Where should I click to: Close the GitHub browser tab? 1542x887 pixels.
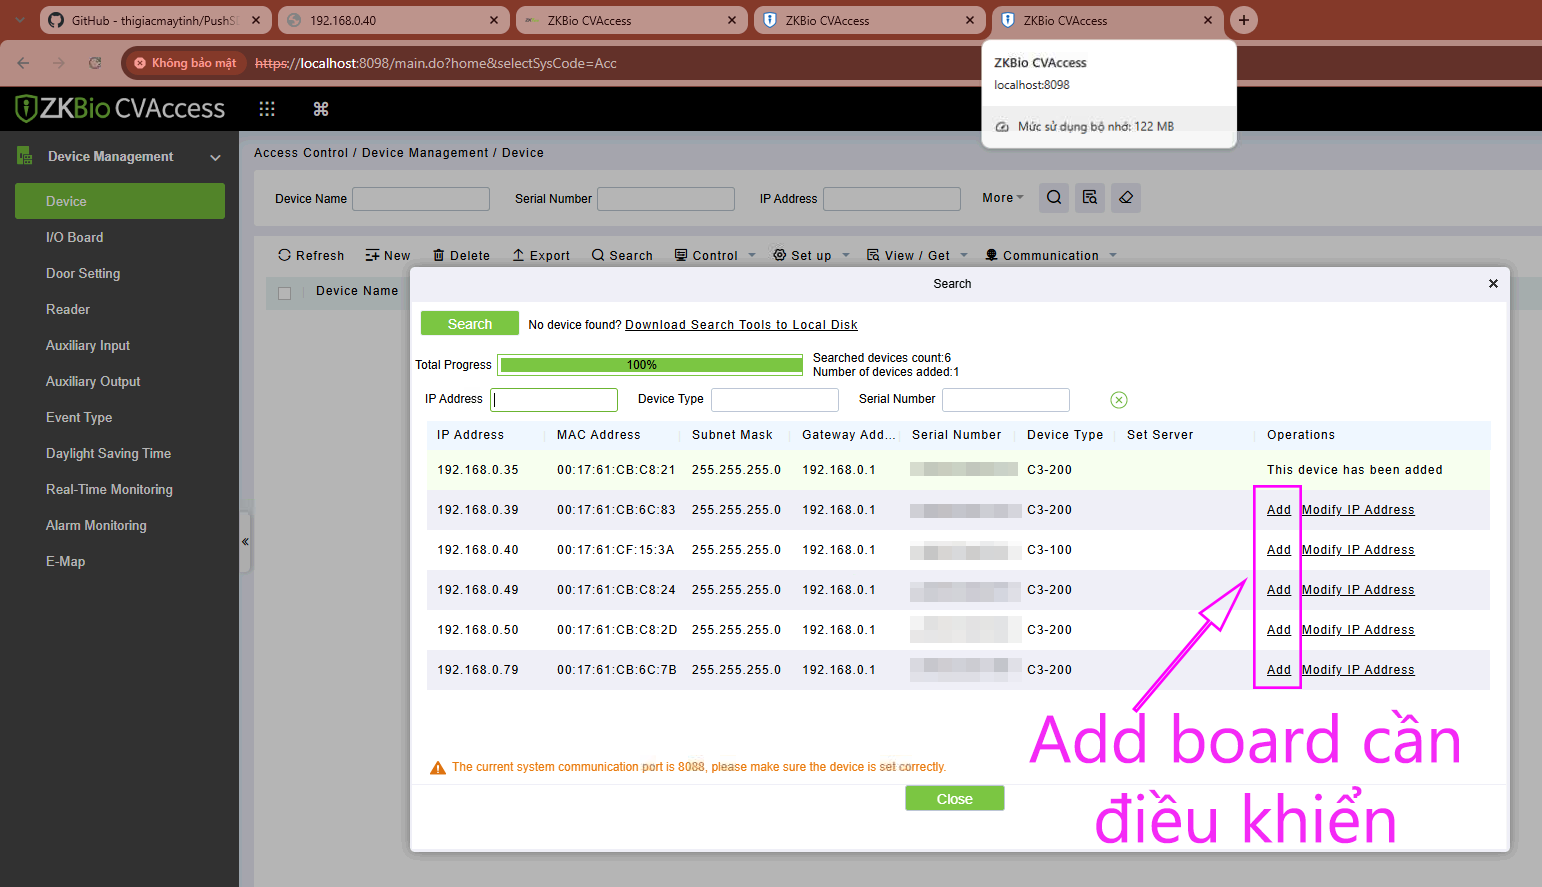point(256,20)
